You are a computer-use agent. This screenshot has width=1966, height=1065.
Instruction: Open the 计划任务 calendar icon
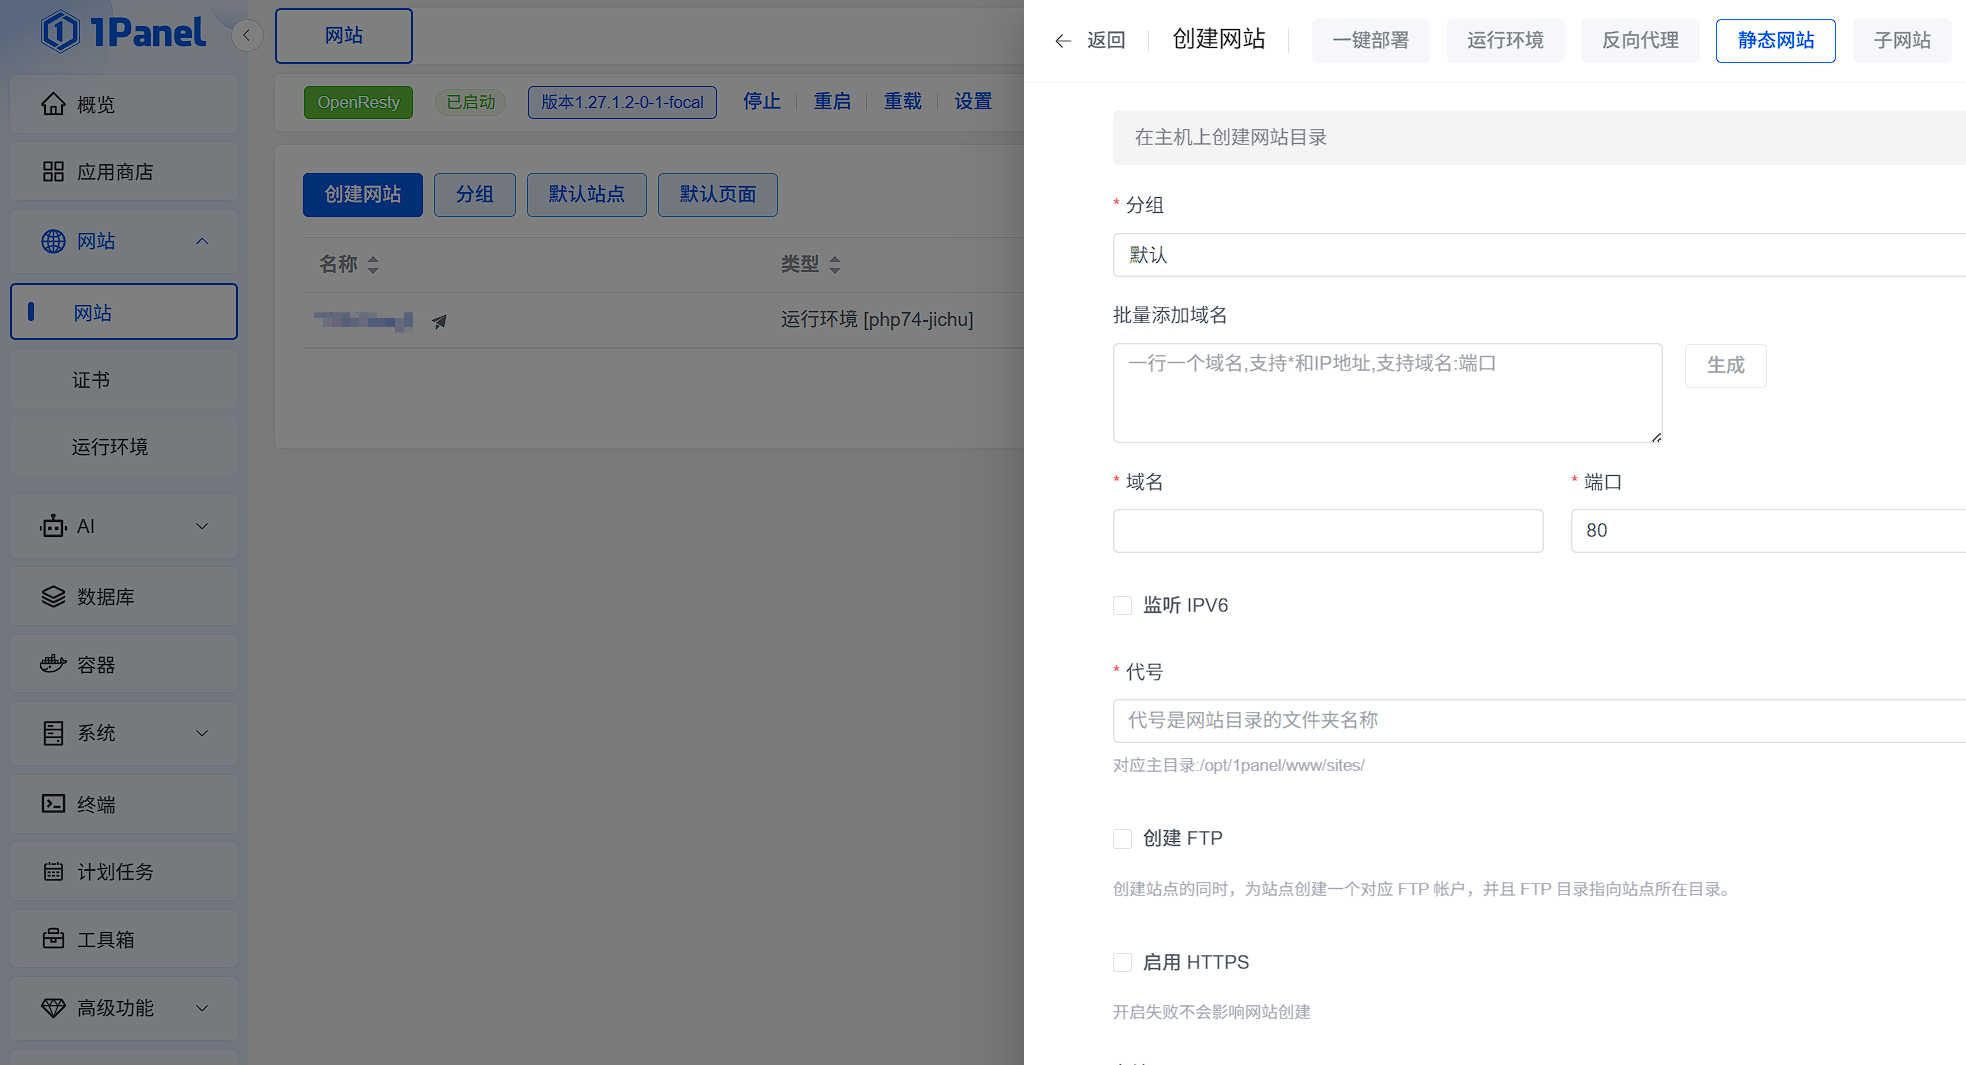(53, 872)
